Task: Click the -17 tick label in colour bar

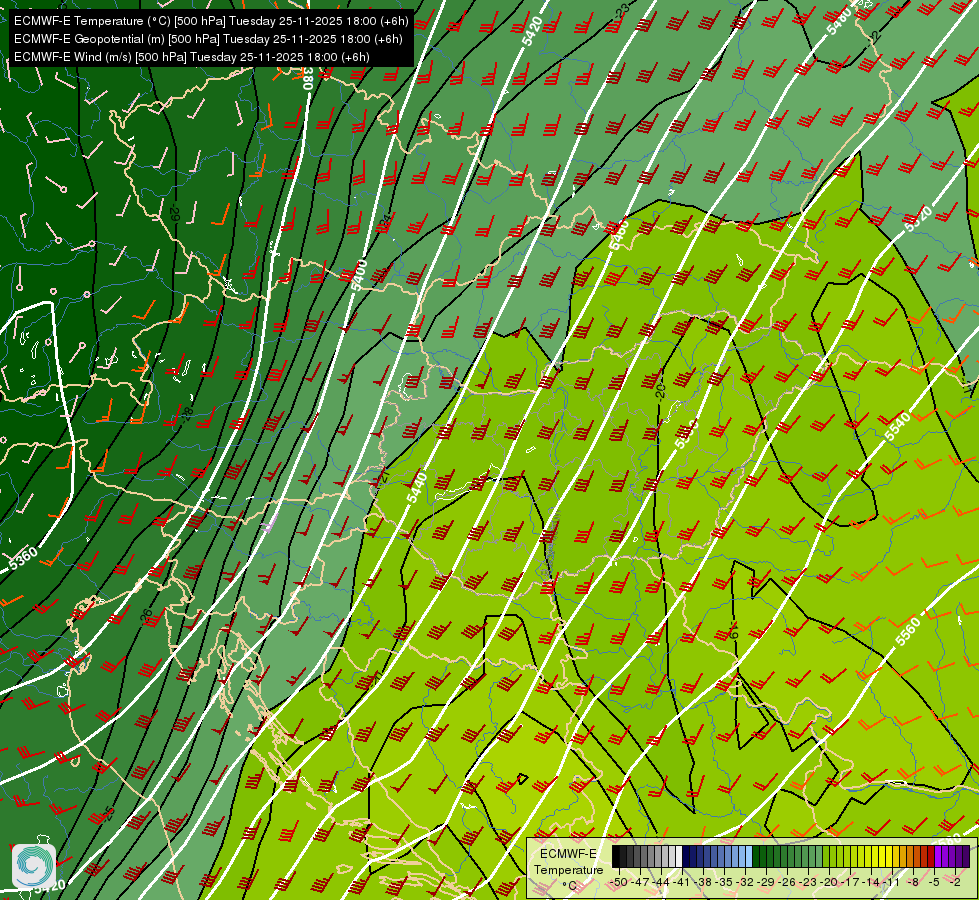Action: click(851, 882)
